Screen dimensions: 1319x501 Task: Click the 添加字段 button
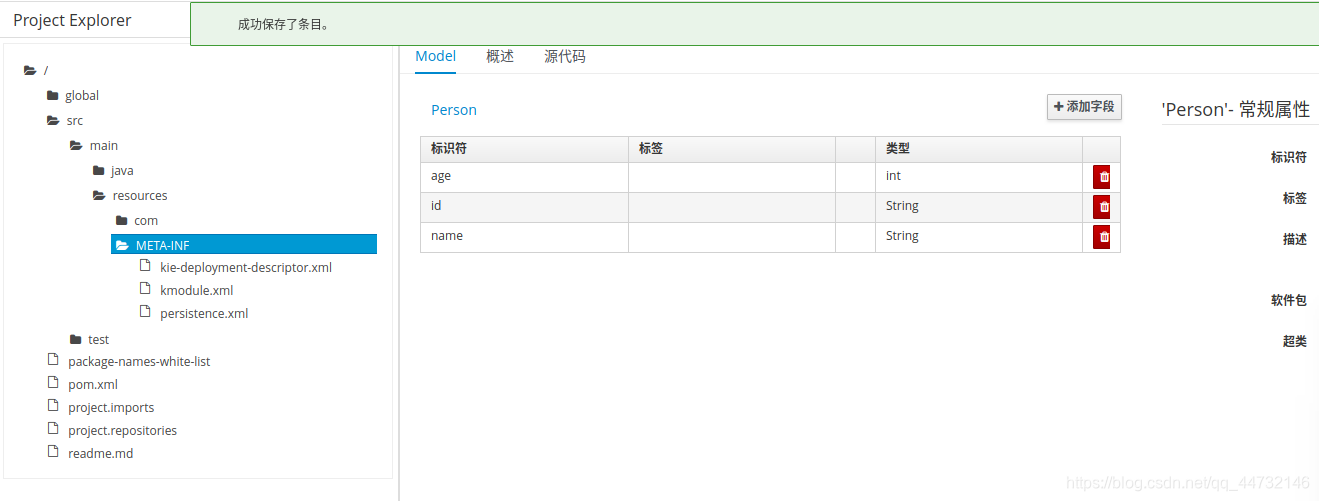pos(1084,107)
